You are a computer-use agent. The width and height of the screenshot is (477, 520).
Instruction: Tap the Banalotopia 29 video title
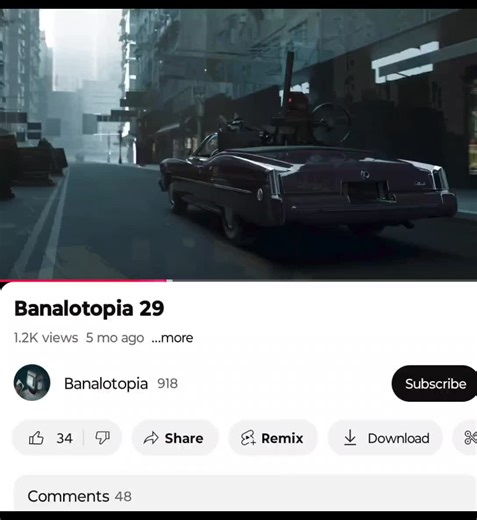[x=89, y=308]
